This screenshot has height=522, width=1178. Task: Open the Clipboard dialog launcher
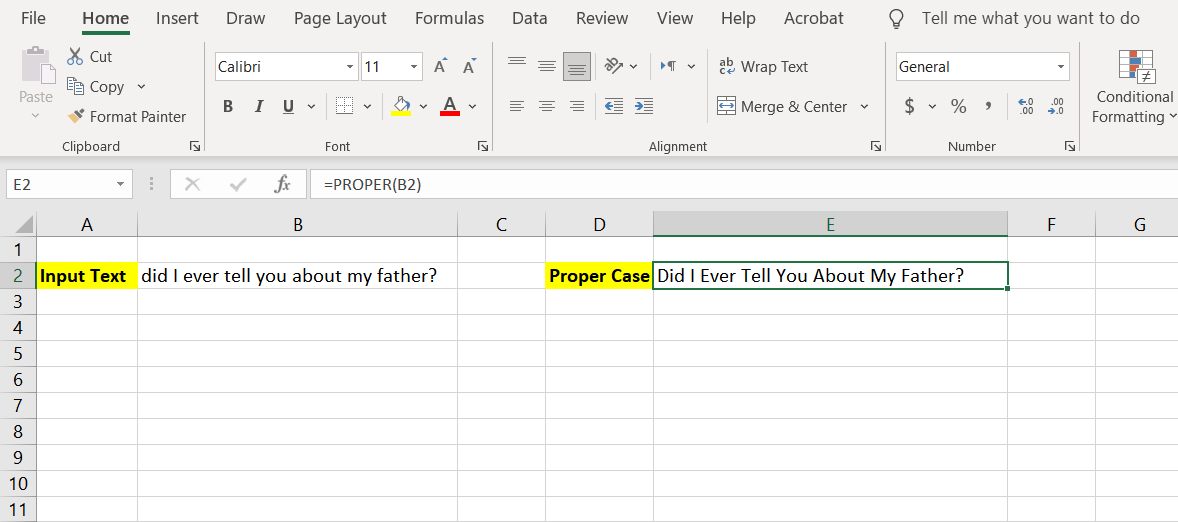195,146
